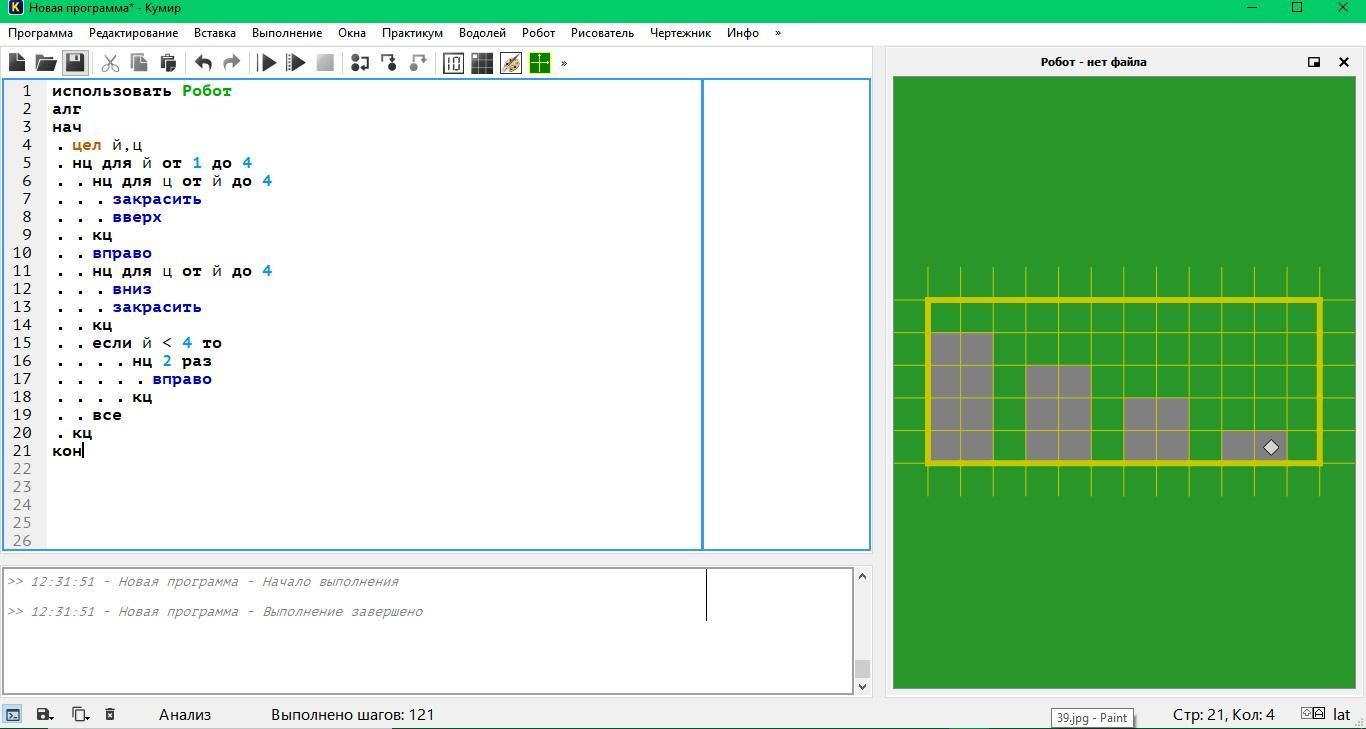The width and height of the screenshot is (1366, 729).
Task: Expand the toolbar overflow chevron
Action: tap(564, 63)
